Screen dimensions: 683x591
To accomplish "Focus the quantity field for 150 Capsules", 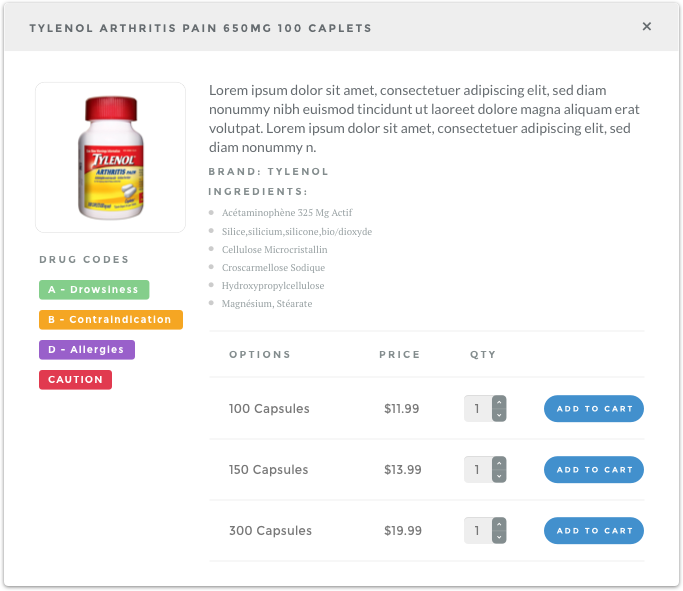I will coord(477,470).
